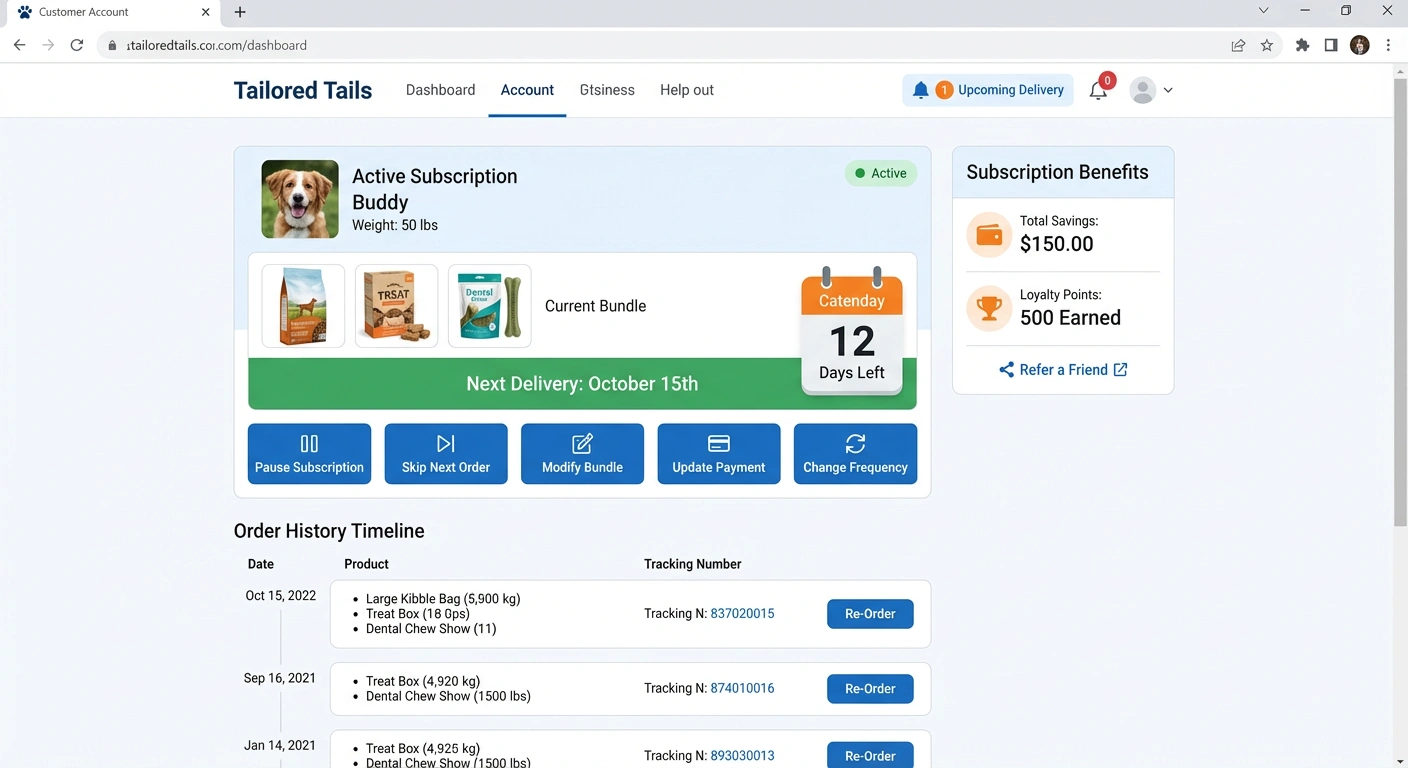The image size is (1408, 768).
Task: Toggle browser side panel icon
Action: [1331, 45]
